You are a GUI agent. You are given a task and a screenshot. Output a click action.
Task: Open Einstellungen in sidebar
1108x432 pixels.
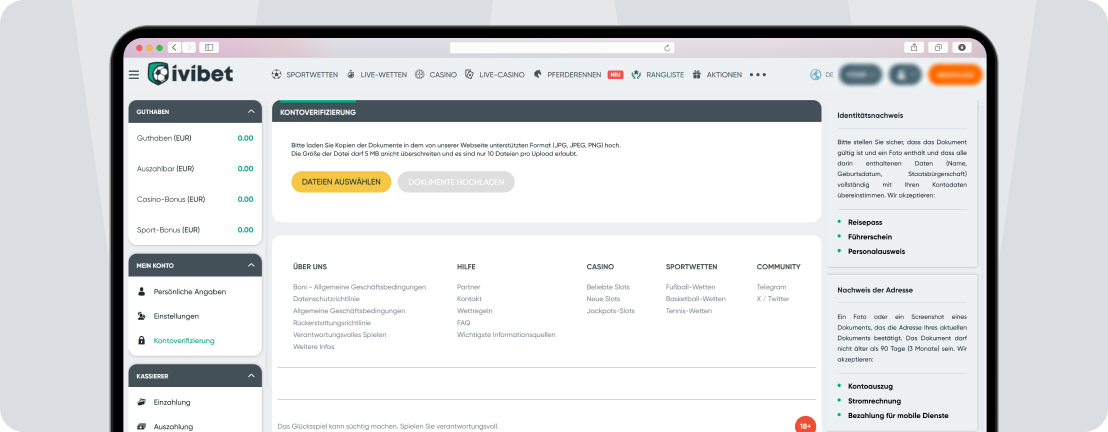[x=176, y=316]
